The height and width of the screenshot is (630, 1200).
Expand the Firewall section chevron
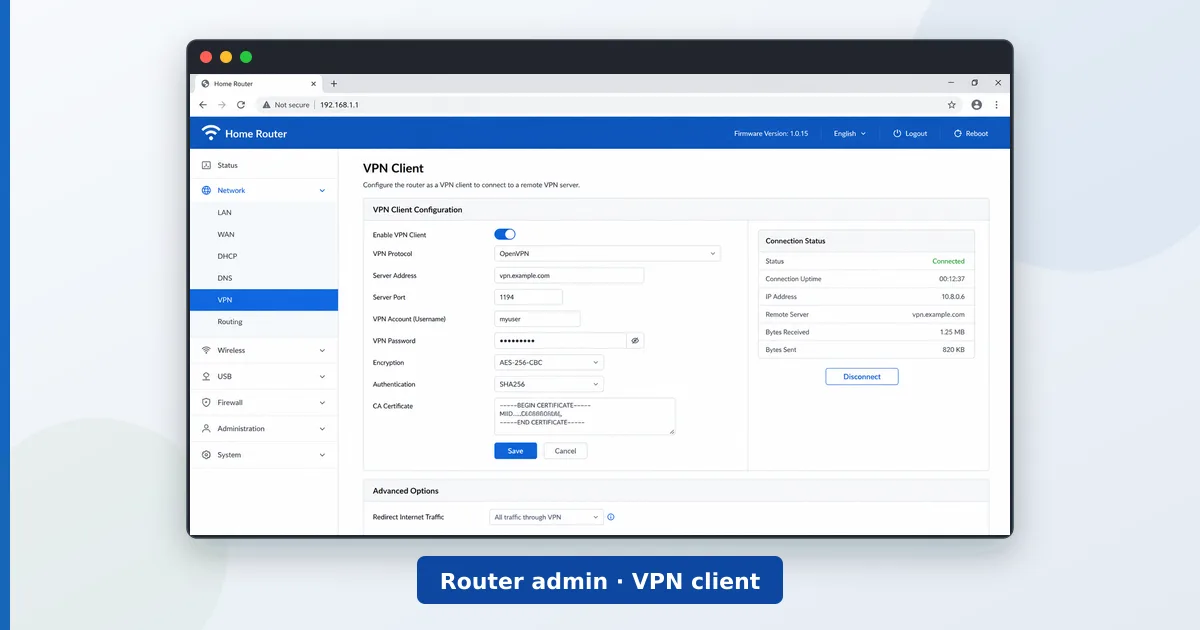[322, 403]
